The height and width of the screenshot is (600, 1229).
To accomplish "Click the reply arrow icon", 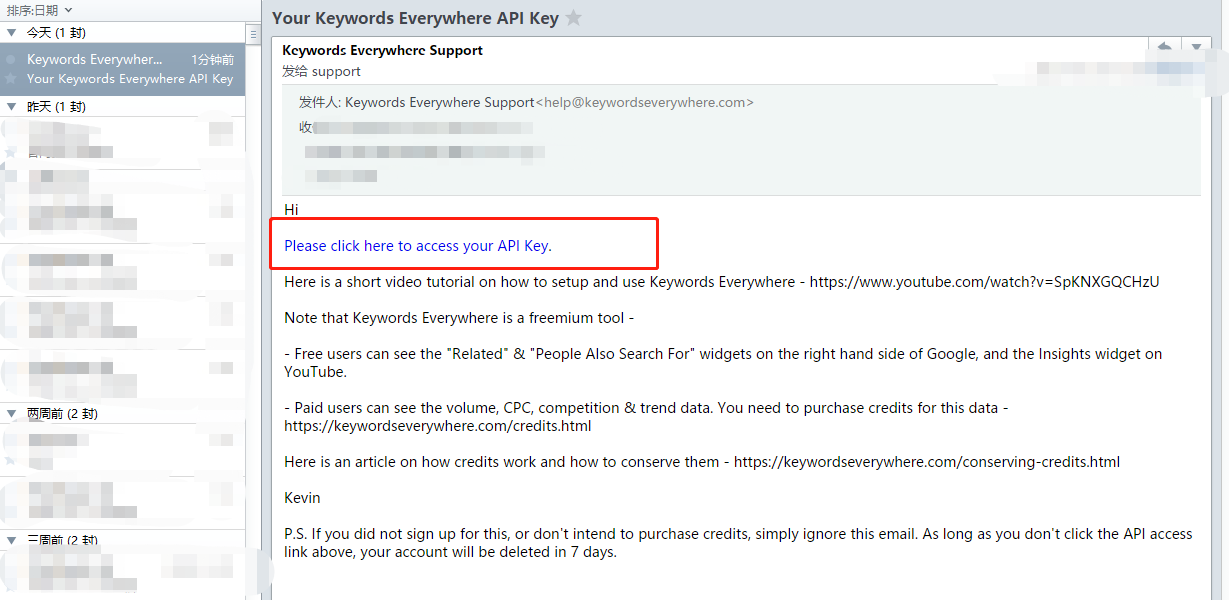I will point(1164,47).
